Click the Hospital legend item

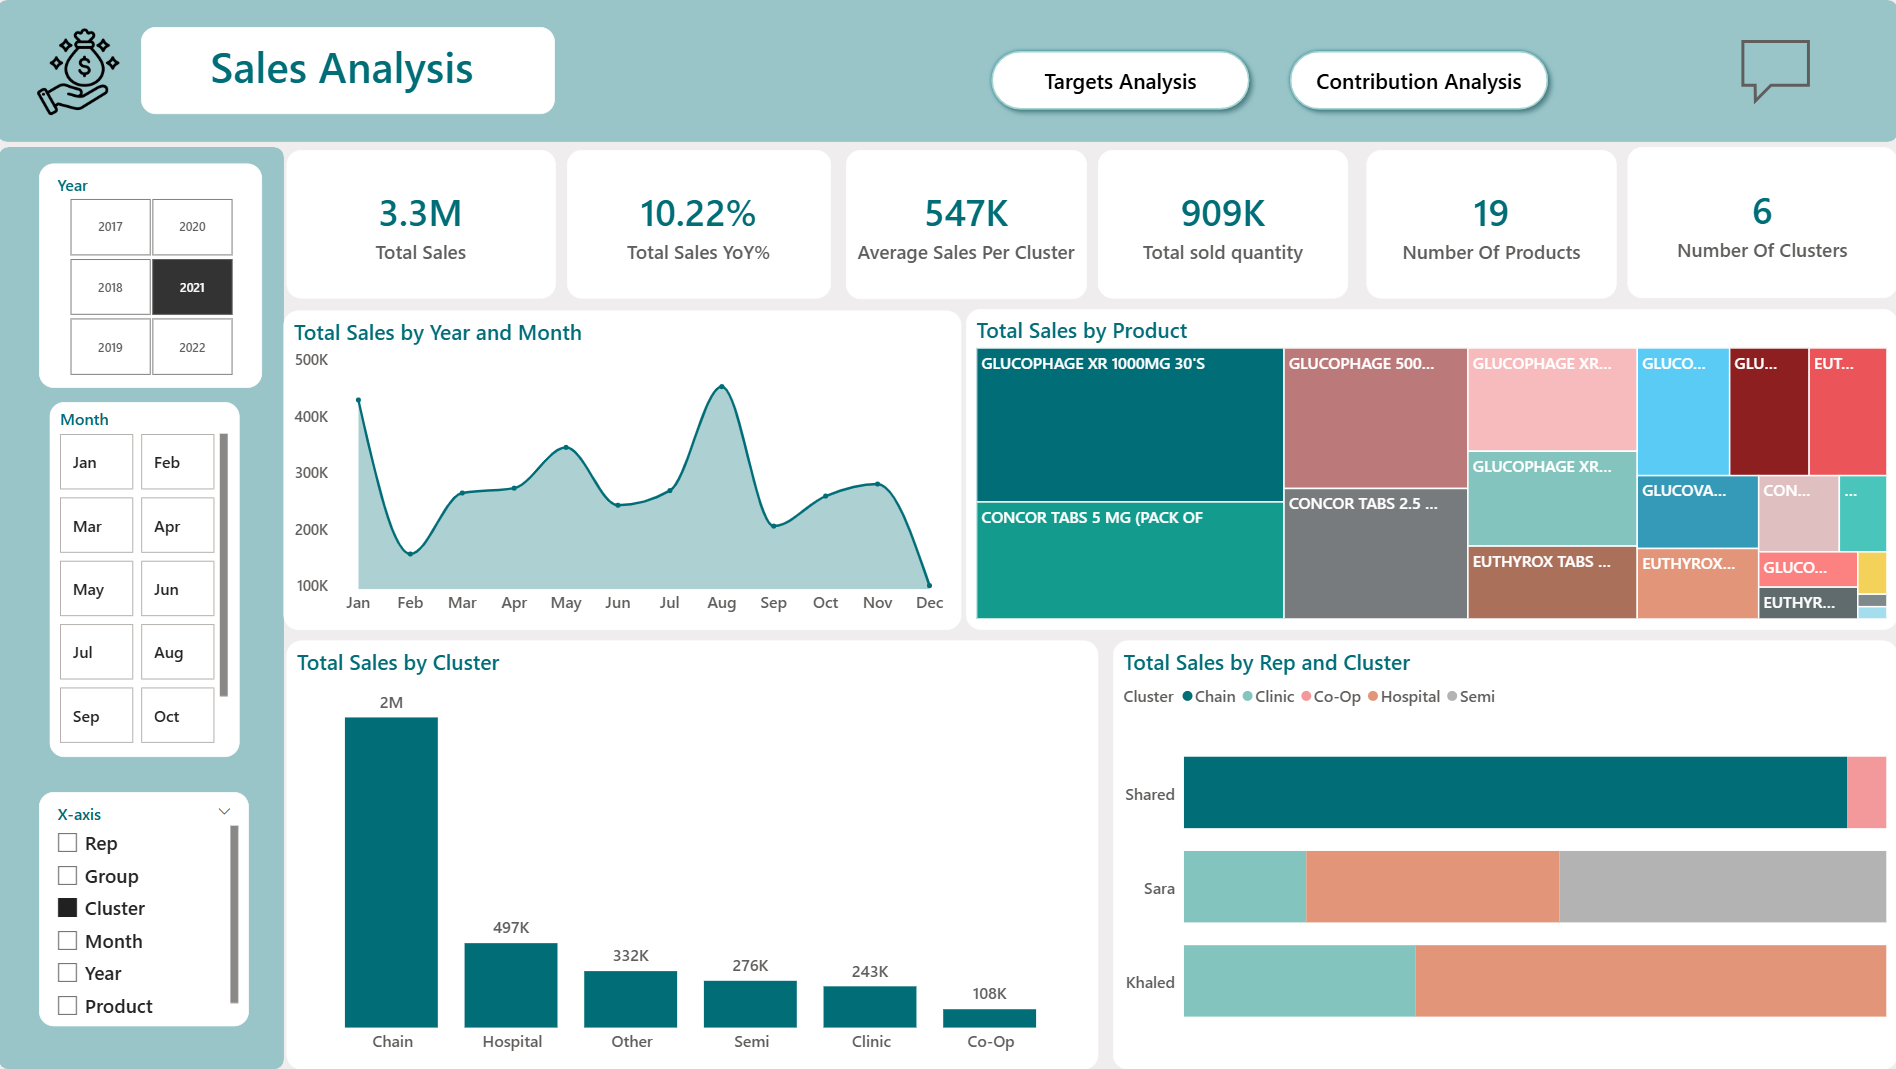point(1404,696)
